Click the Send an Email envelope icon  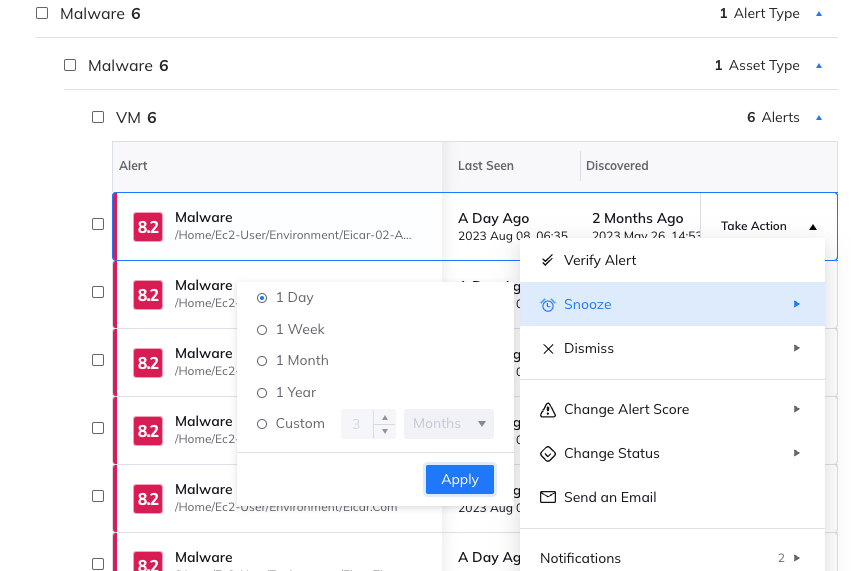[x=547, y=497]
